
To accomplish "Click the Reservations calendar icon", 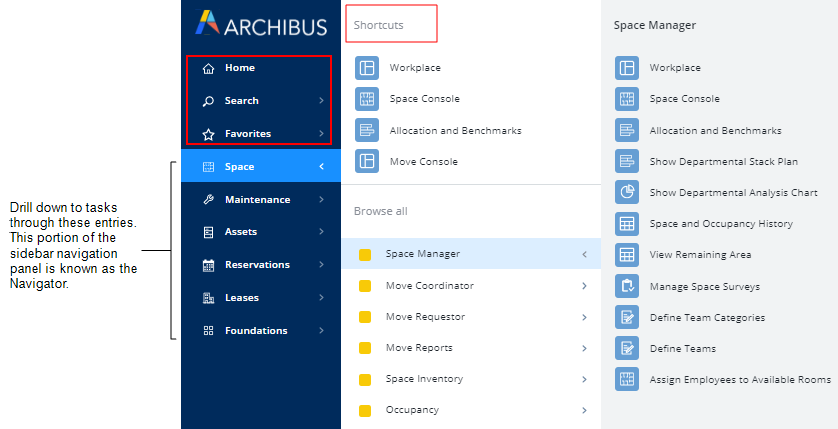I will pos(208,265).
